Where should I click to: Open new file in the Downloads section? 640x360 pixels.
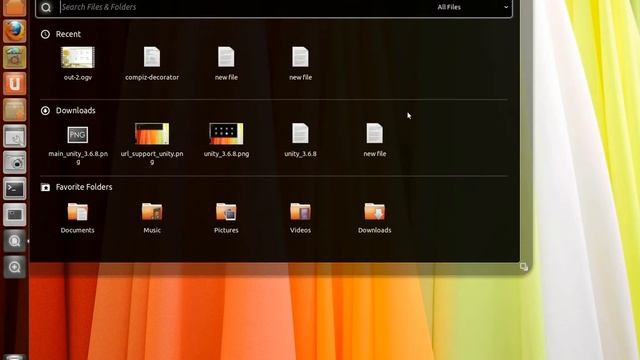click(x=375, y=140)
